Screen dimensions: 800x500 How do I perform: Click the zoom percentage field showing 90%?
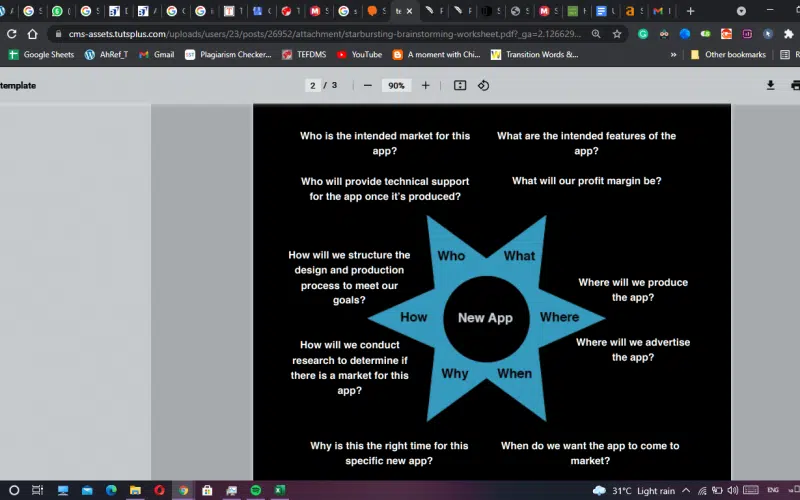pos(396,86)
